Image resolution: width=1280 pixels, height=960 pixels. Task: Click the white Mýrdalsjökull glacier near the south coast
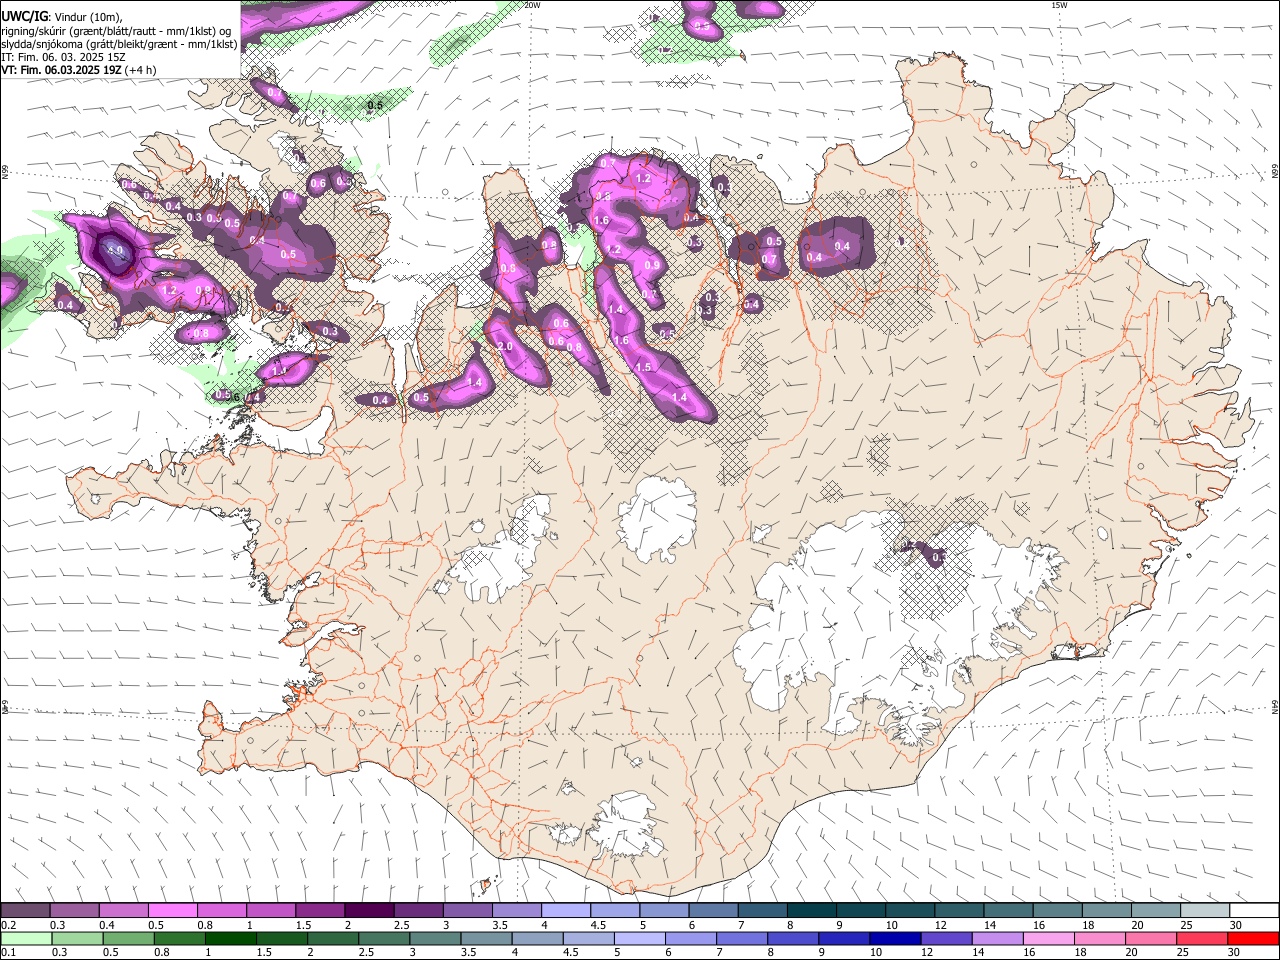point(628,826)
